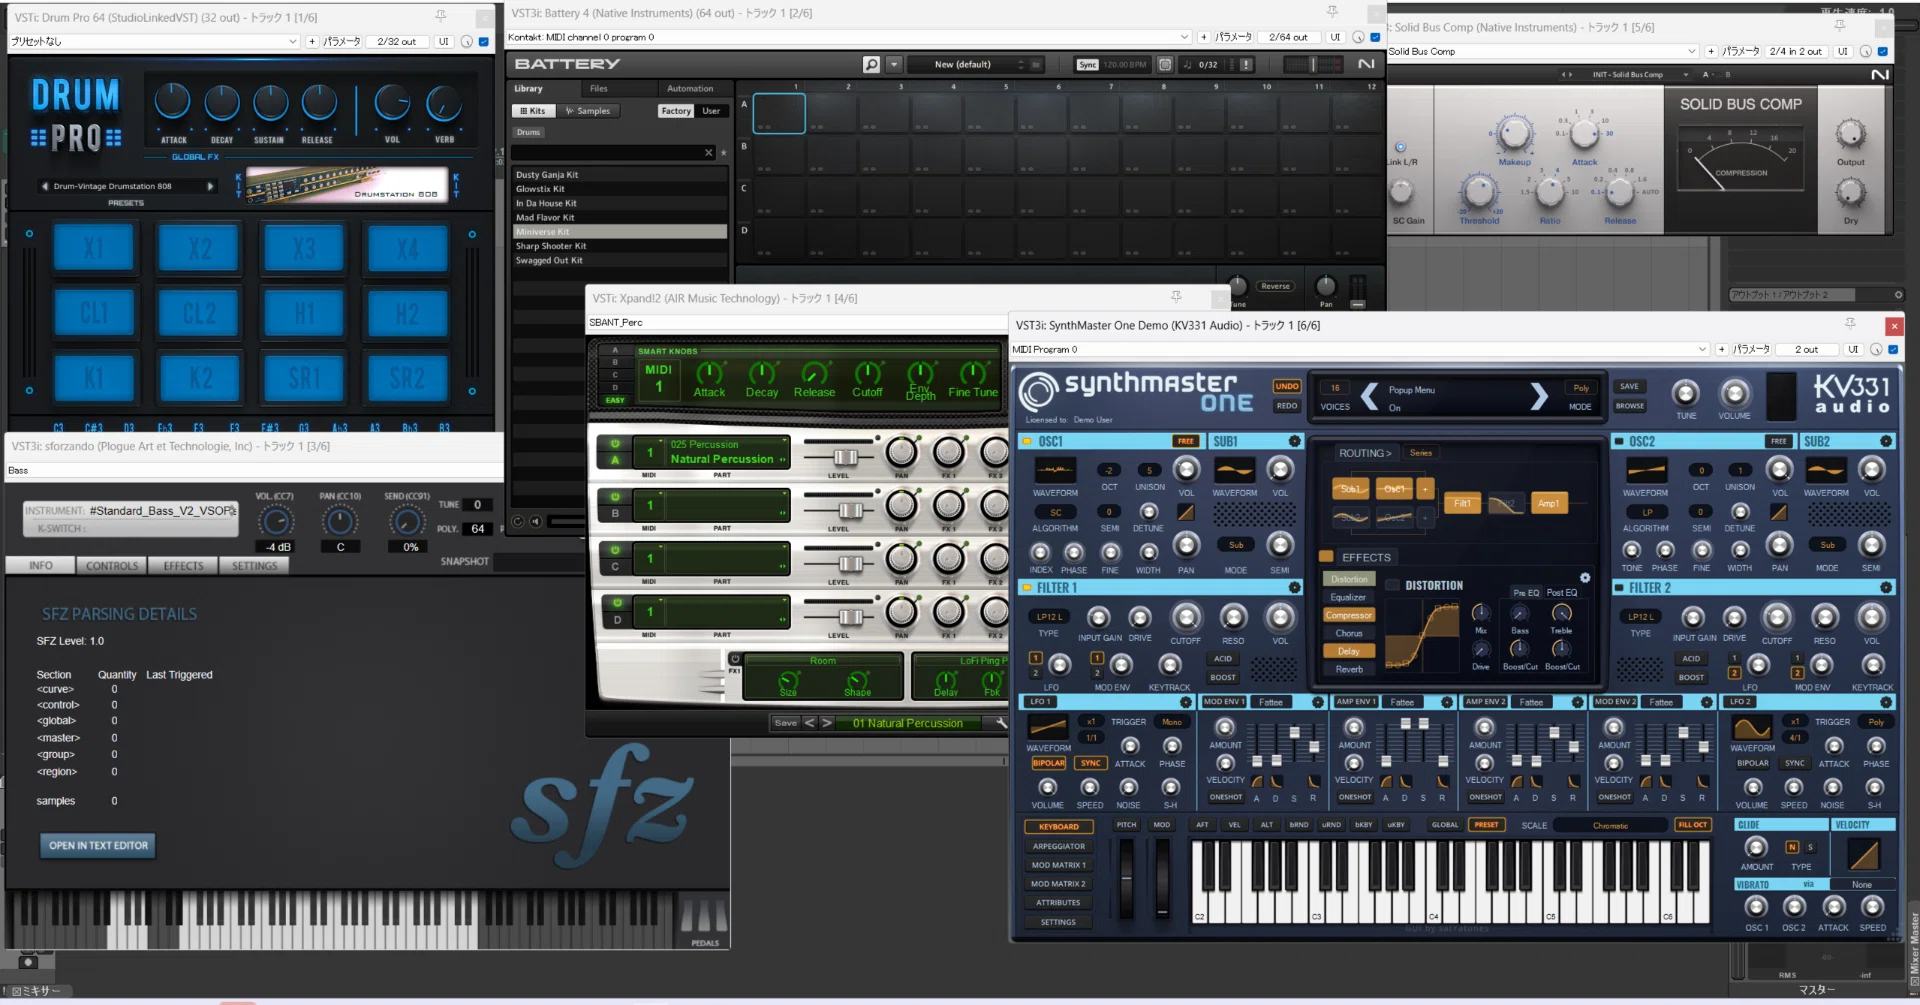This screenshot has width=1920, height=1005.
Task: Click the left arrow for previous SynthMaster preset
Action: [x=1369, y=397]
